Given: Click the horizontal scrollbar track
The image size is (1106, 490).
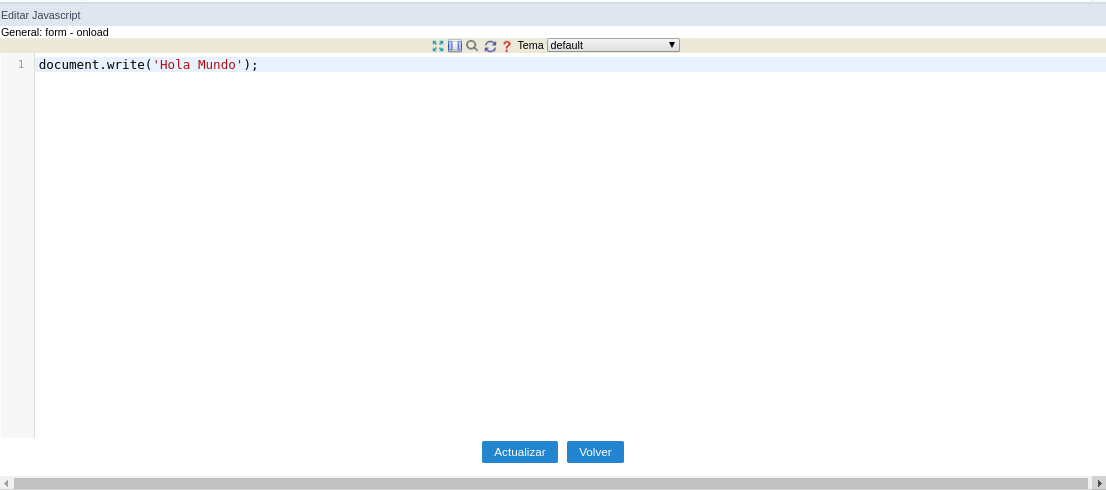Looking at the screenshot, I should [x=550, y=484].
